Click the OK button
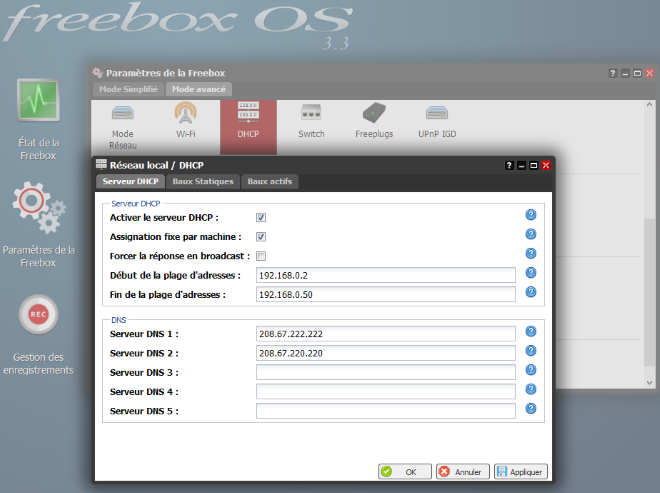Screen dimensions: 660x493 404,472
